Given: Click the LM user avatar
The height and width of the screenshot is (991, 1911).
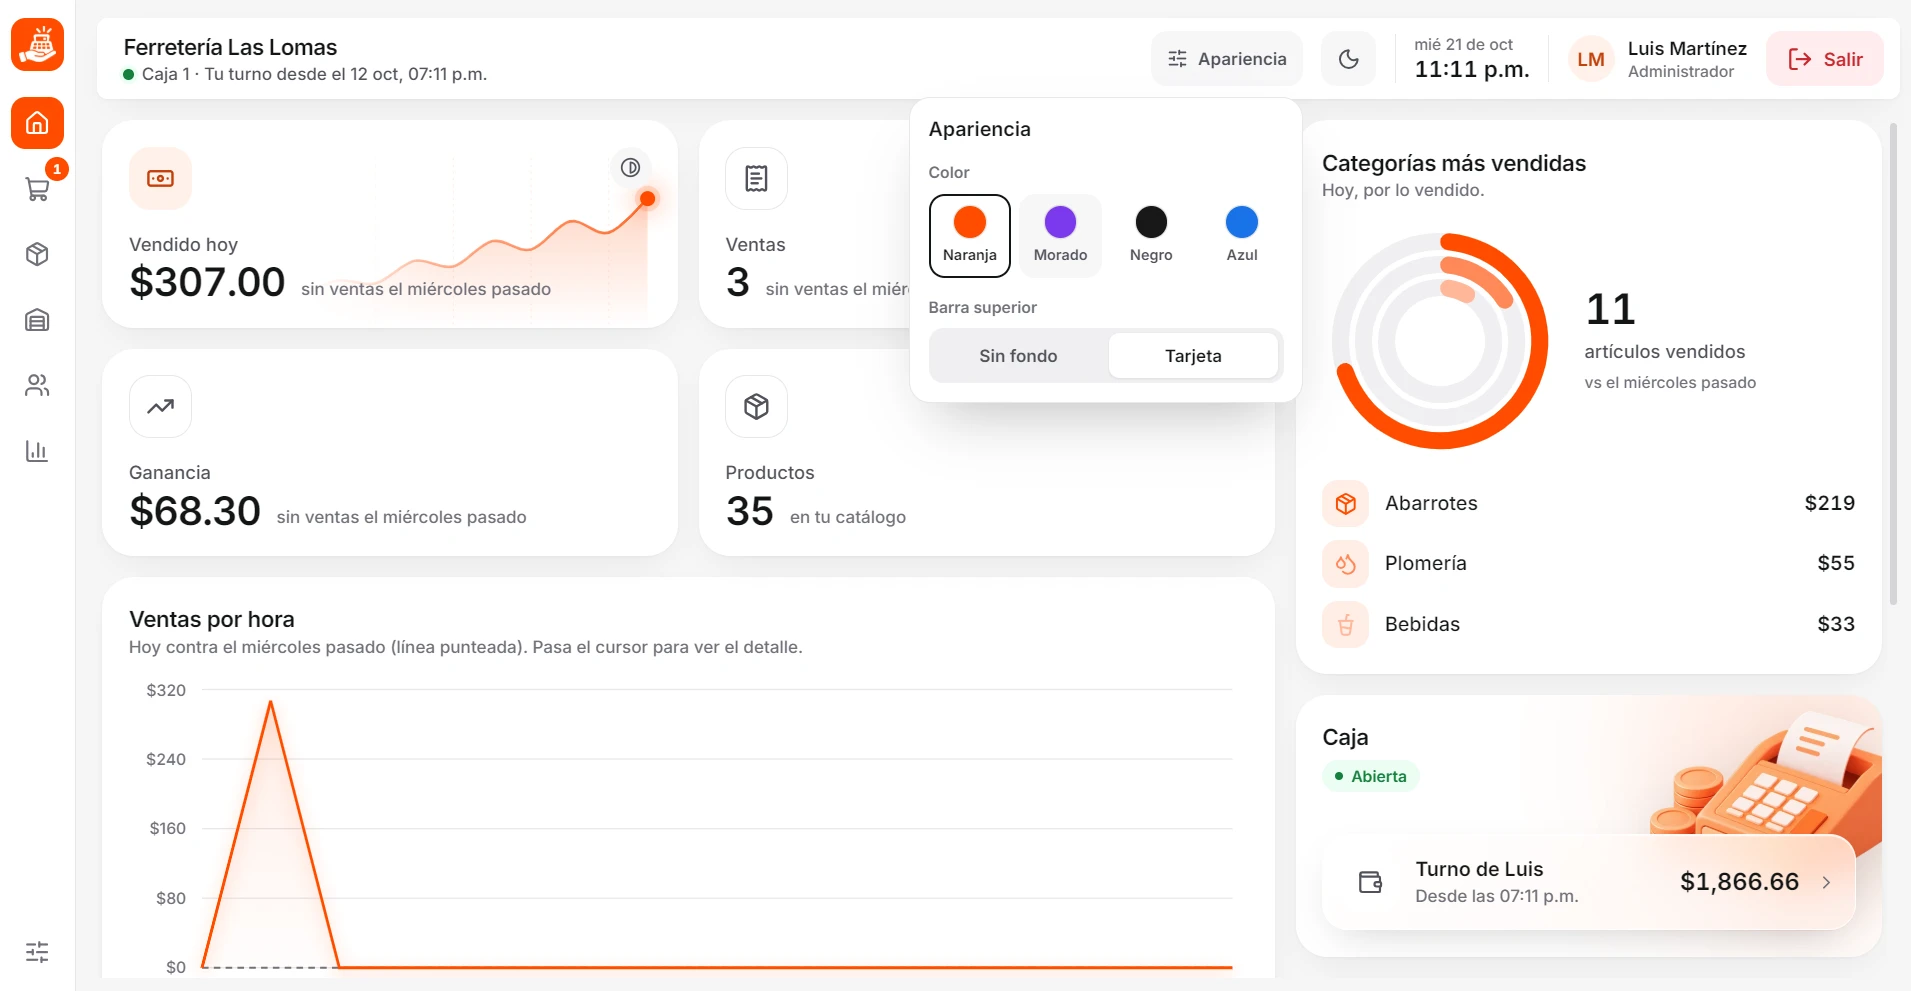Looking at the screenshot, I should tap(1591, 59).
